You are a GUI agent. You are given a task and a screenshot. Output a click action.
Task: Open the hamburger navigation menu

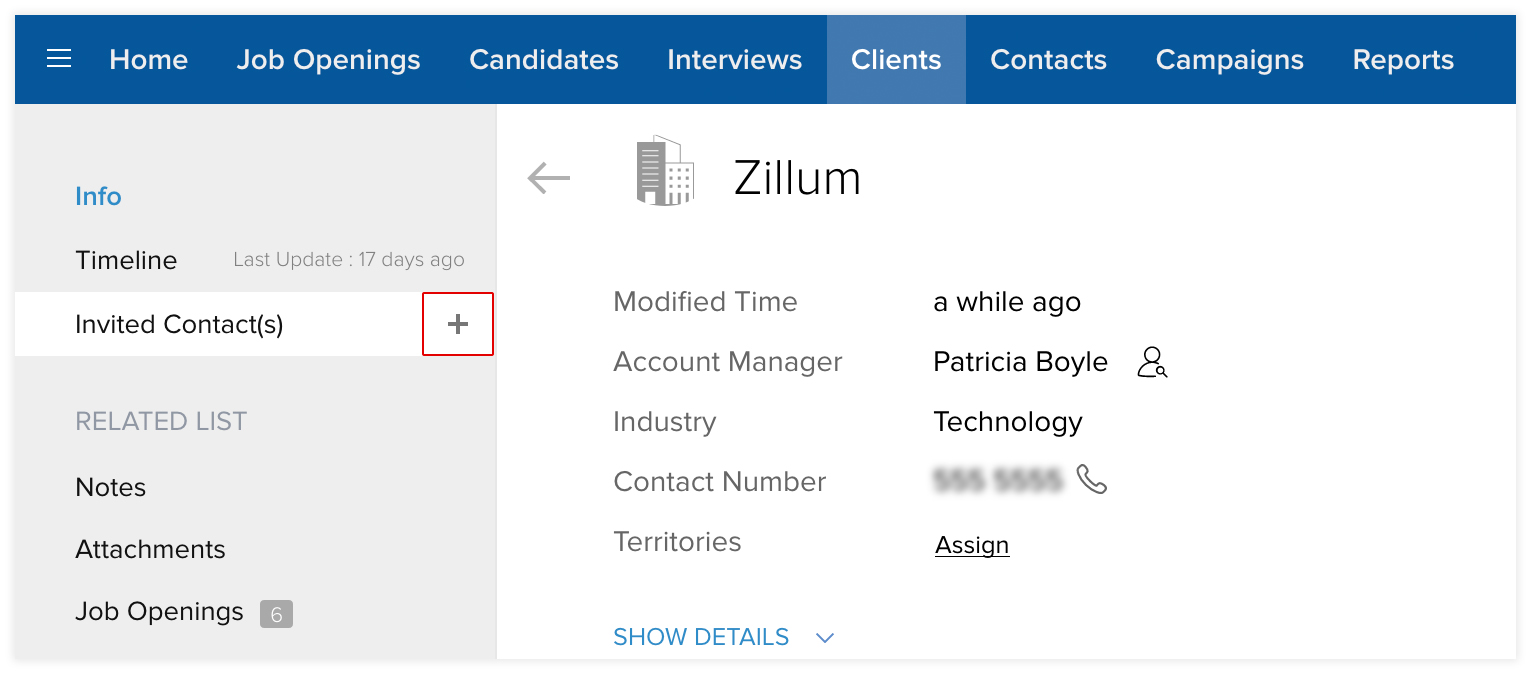[x=60, y=60]
